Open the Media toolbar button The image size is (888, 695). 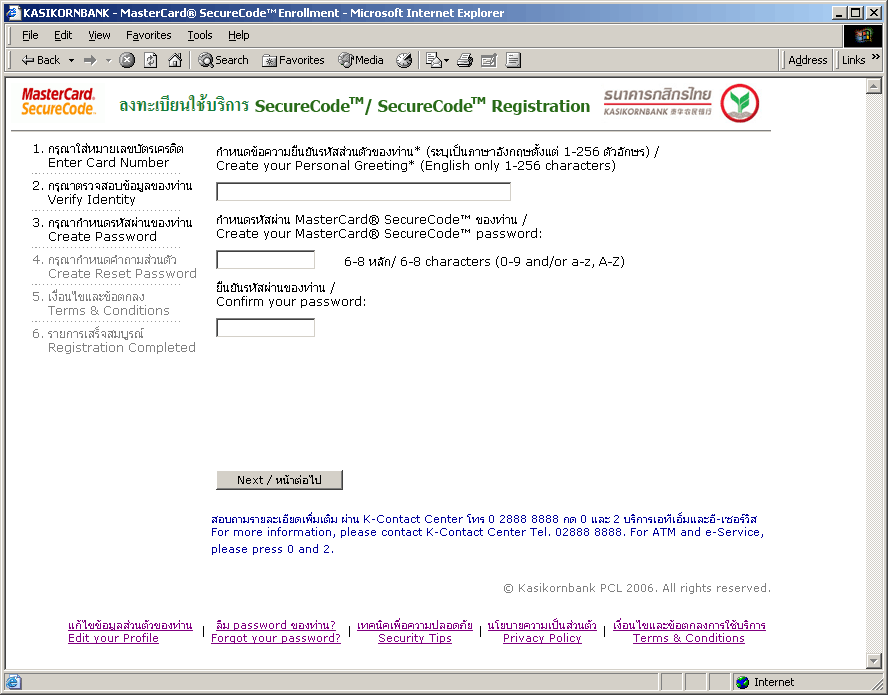[361, 60]
